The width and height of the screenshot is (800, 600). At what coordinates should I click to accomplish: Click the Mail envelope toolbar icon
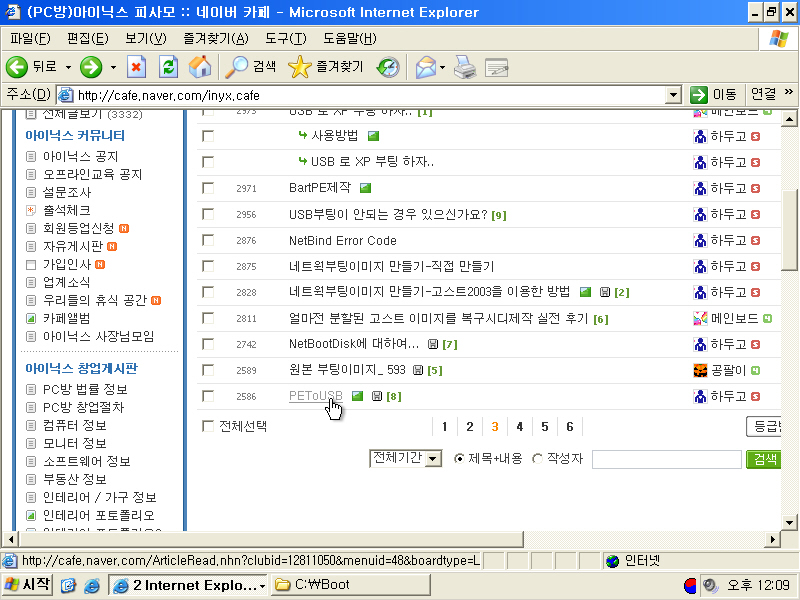[425, 67]
